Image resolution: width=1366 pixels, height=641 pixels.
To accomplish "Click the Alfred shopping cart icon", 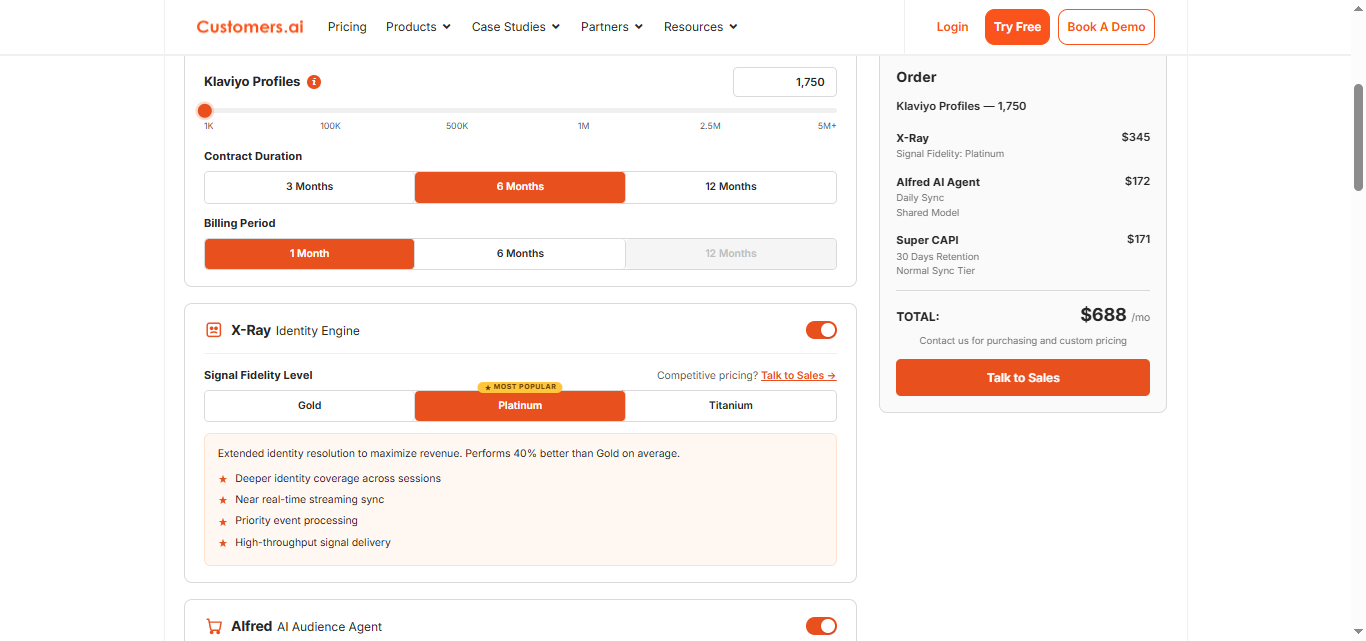I will point(213,626).
